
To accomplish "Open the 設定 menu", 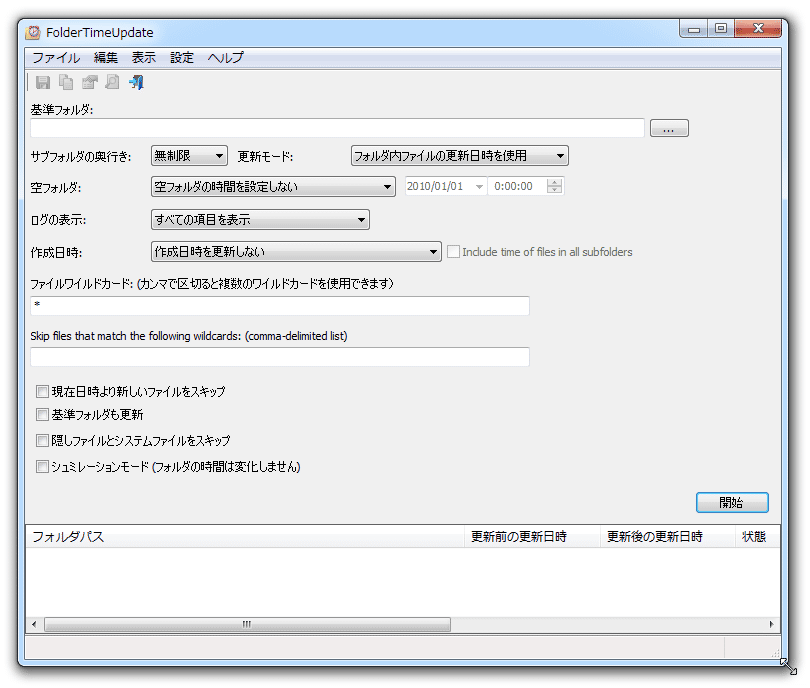I will tap(182, 57).
